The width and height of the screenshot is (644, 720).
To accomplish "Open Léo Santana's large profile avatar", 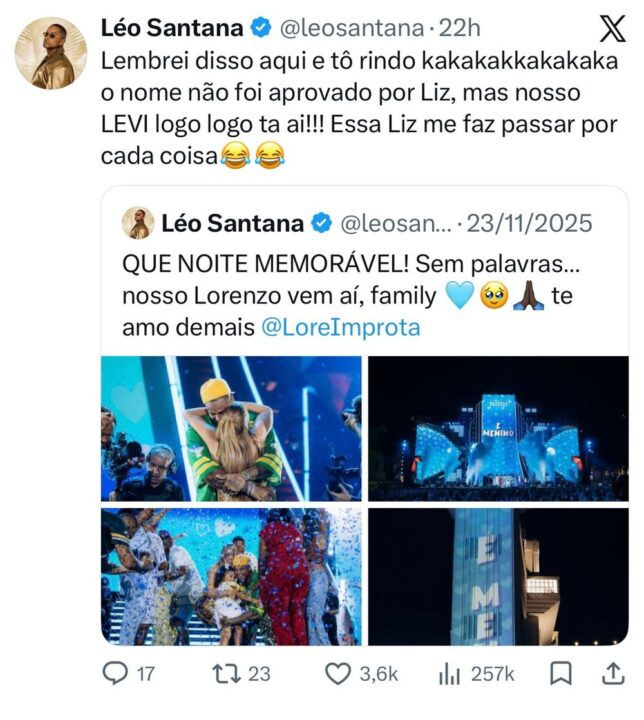I will 51,53.
